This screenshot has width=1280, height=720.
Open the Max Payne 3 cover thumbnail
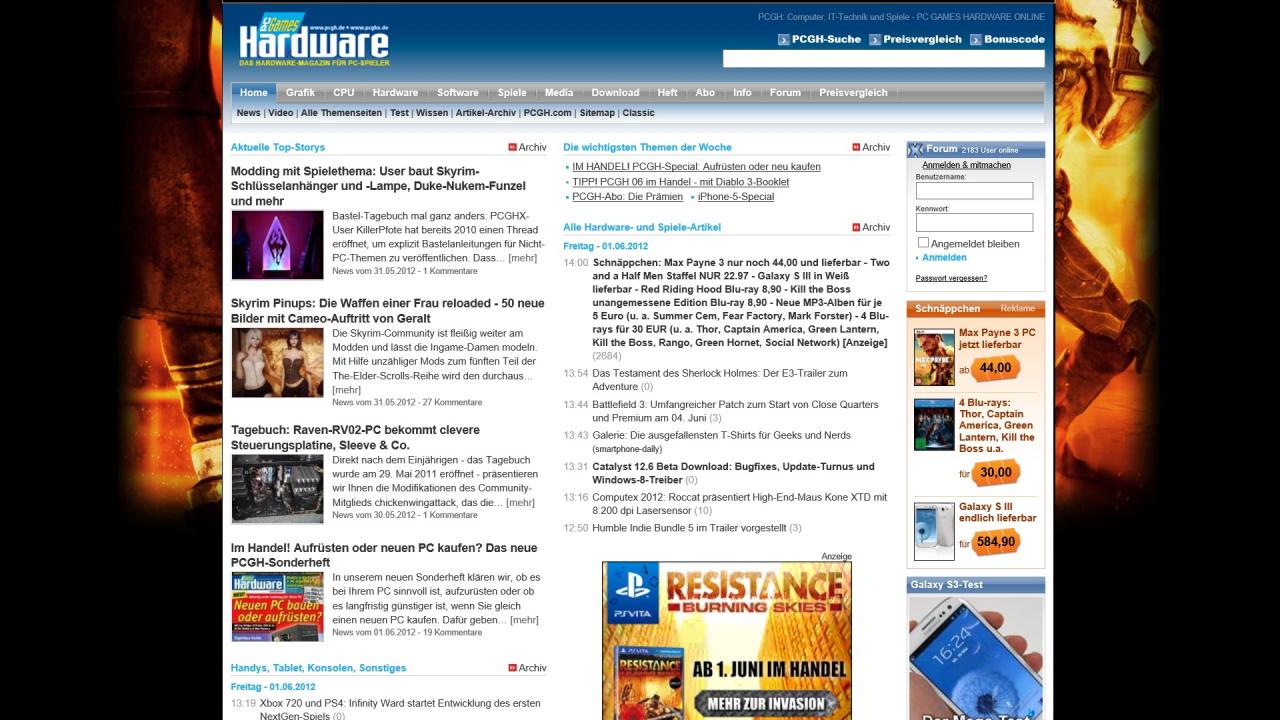(934, 357)
